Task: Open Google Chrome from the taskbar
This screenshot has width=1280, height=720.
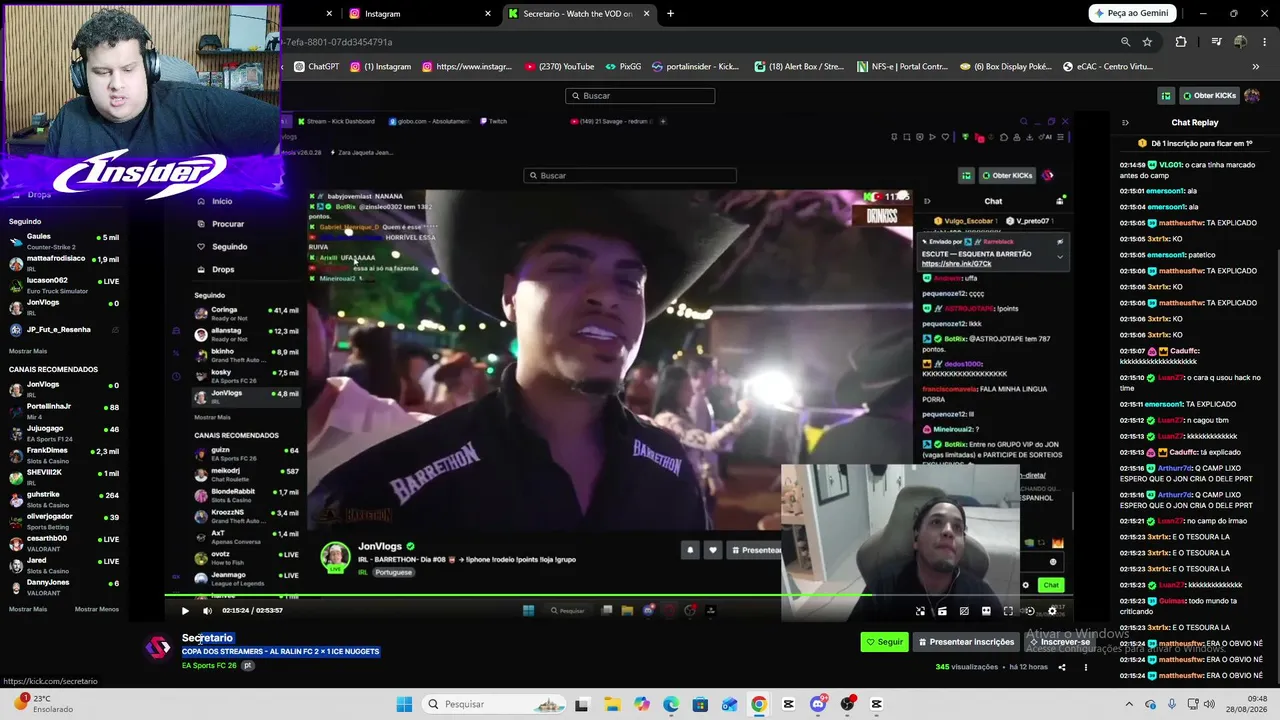Action: point(759,704)
